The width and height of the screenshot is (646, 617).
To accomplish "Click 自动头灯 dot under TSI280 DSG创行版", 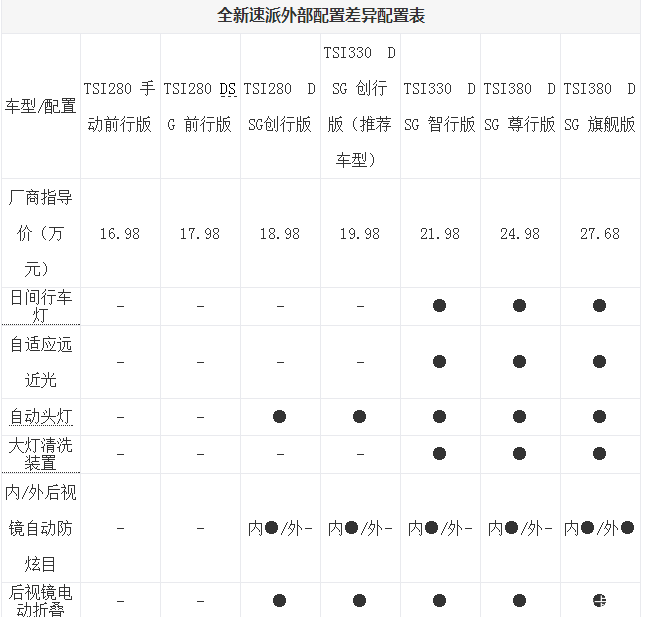I will pos(280,416).
